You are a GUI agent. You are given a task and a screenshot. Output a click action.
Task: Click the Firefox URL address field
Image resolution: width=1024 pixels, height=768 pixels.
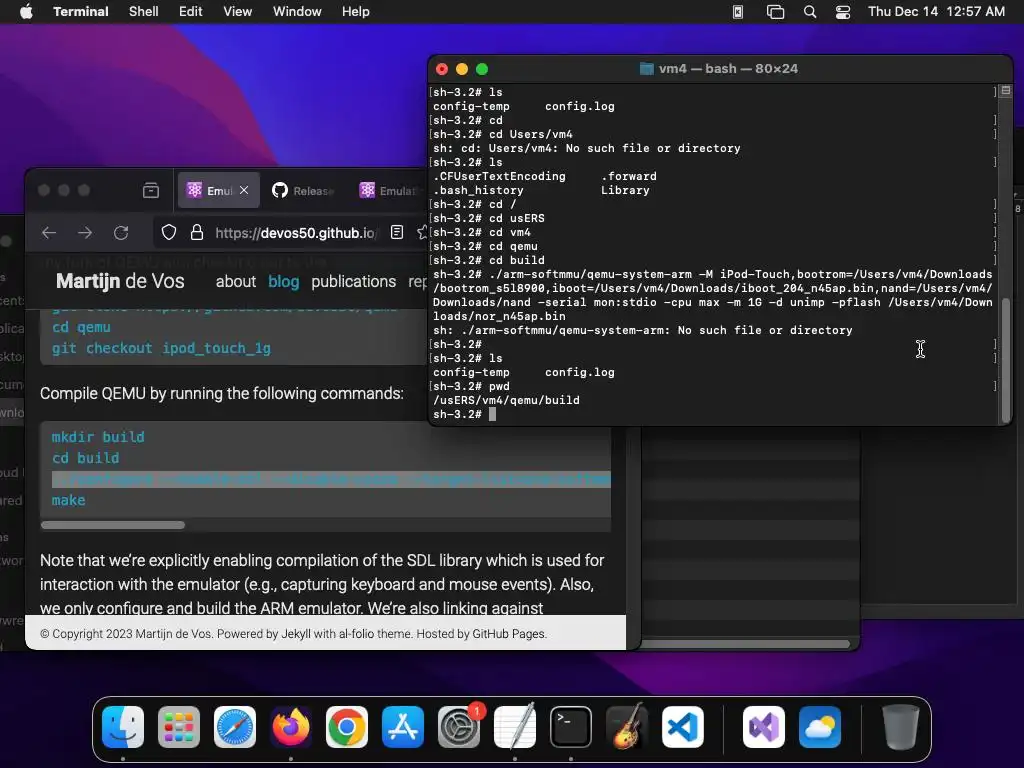(294, 232)
